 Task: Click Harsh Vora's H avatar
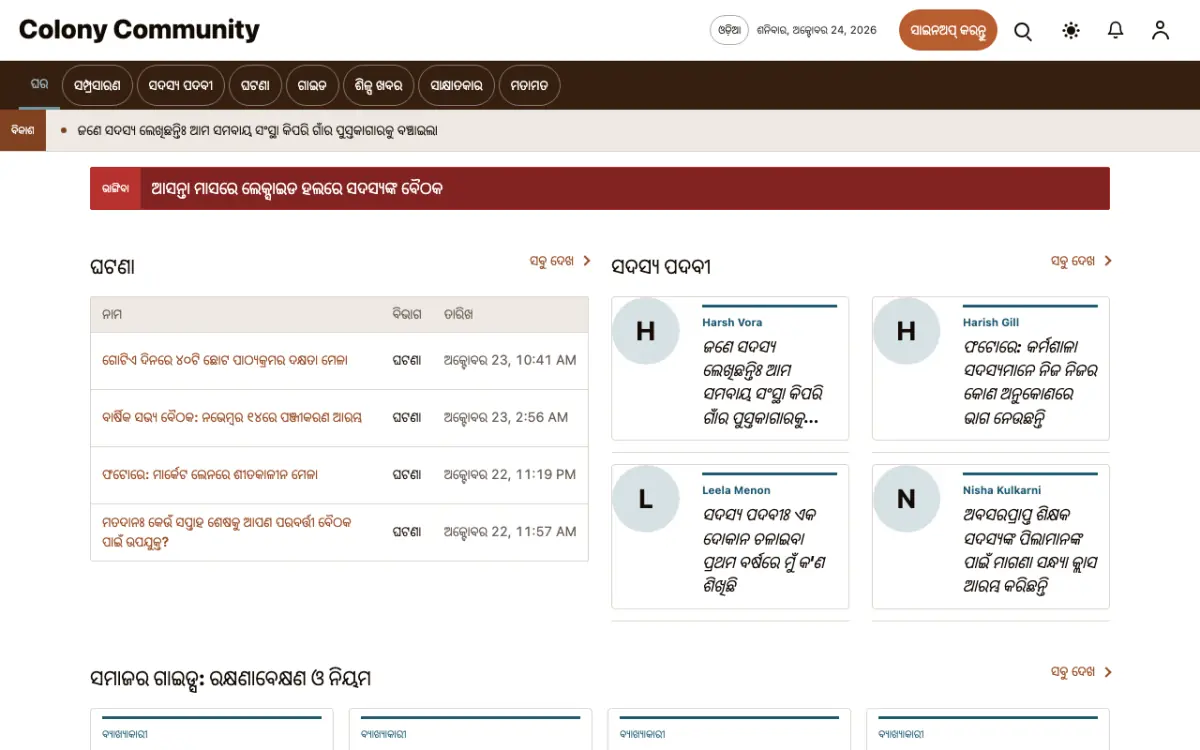point(646,331)
